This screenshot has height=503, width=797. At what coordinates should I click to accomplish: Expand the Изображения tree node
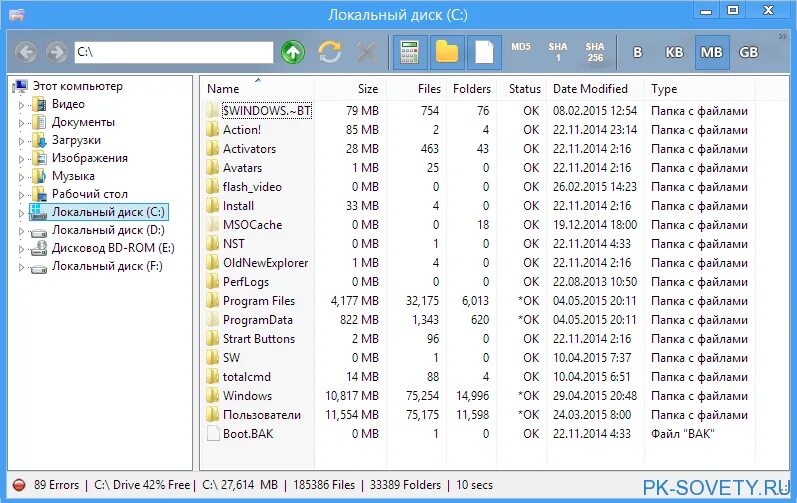coord(21,159)
